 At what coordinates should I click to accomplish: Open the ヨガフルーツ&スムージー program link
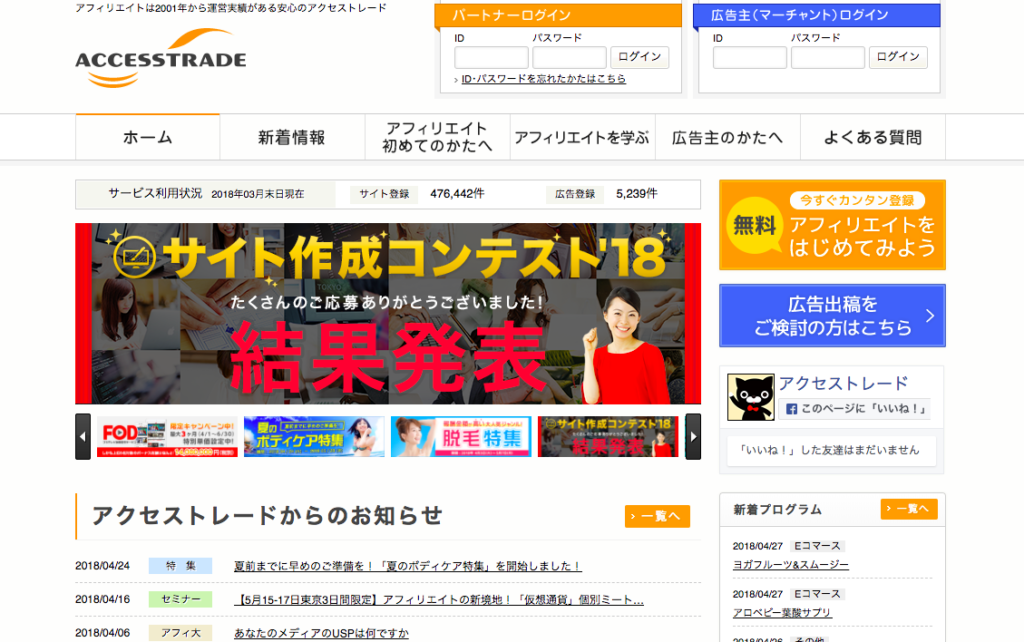[790, 565]
